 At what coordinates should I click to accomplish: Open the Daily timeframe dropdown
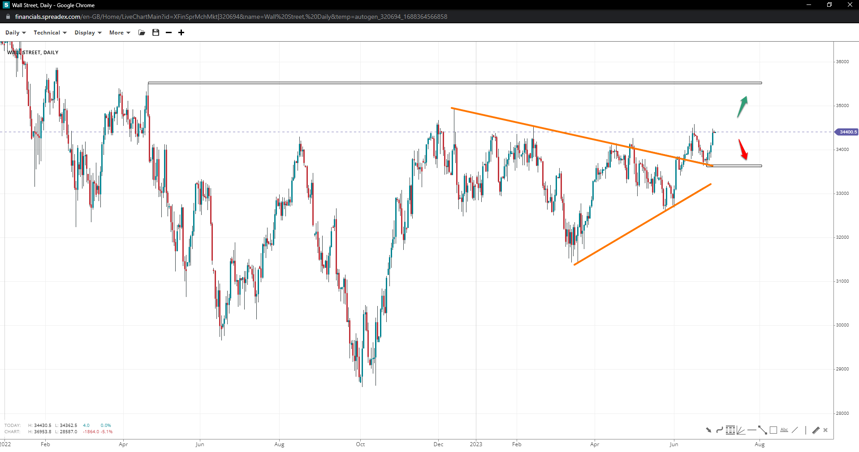pos(15,33)
